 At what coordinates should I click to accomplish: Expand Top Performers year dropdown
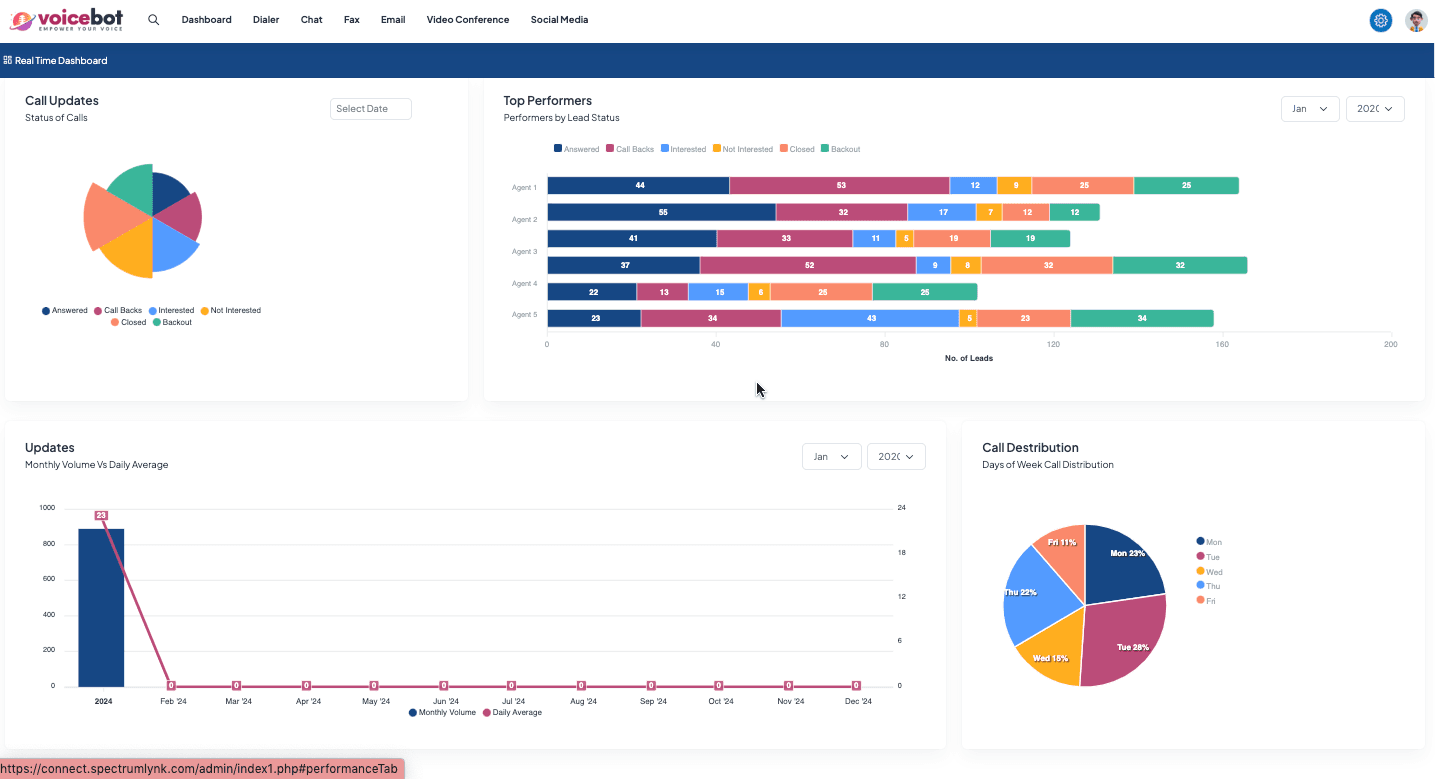click(1375, 109)
